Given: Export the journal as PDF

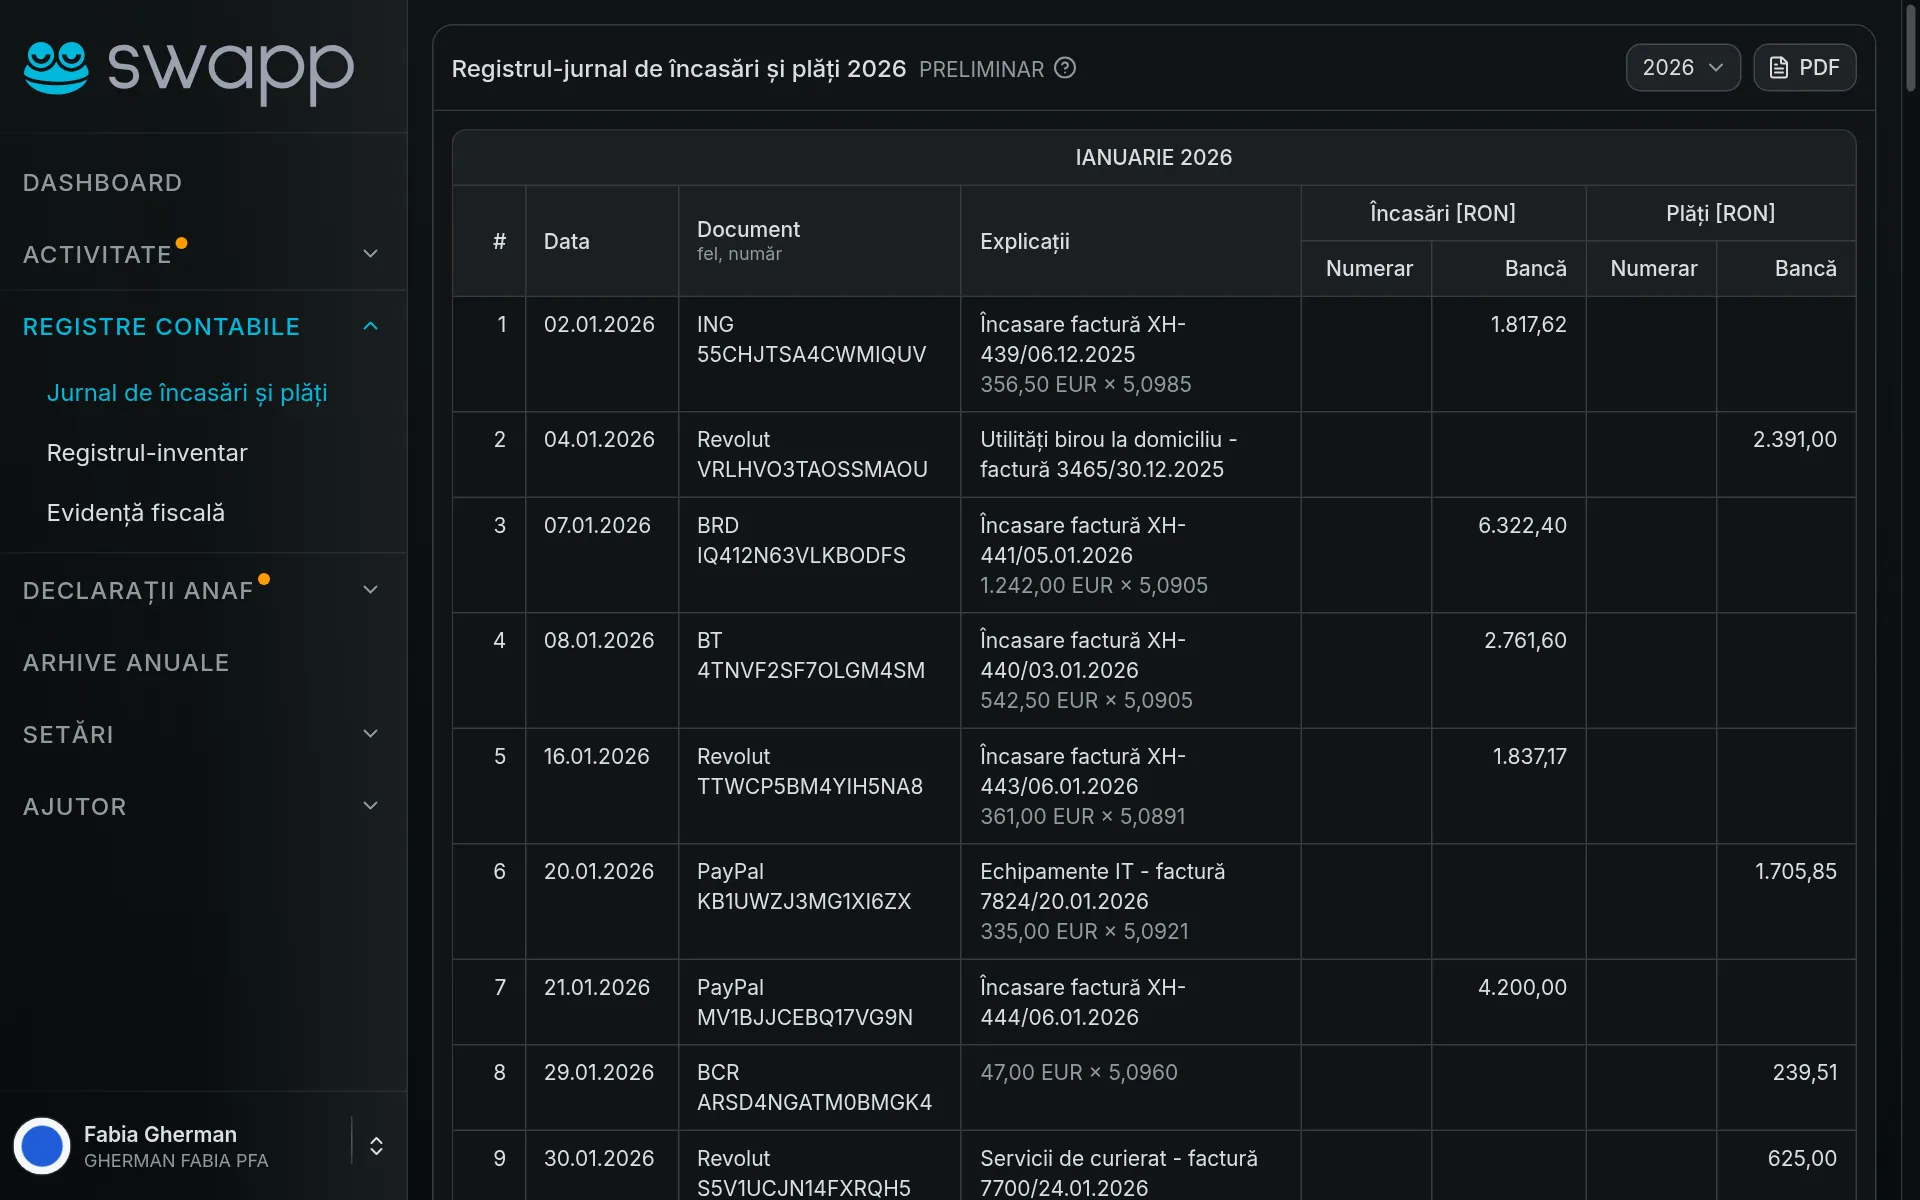Looking at the screenshot, I should [x=1804, y=68].
